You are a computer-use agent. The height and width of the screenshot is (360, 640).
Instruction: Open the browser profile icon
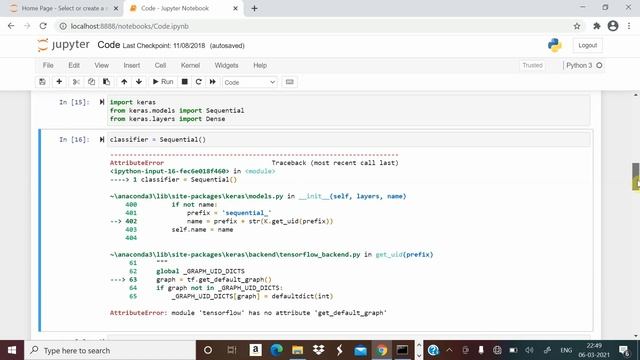point(613,26)
